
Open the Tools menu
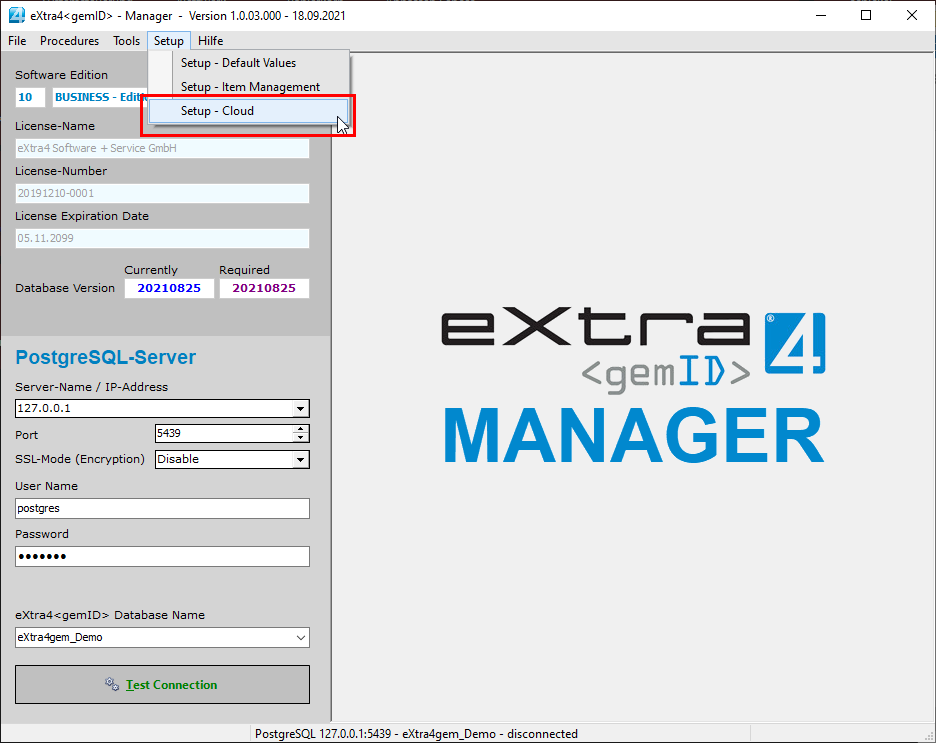[x=126, y=41]
